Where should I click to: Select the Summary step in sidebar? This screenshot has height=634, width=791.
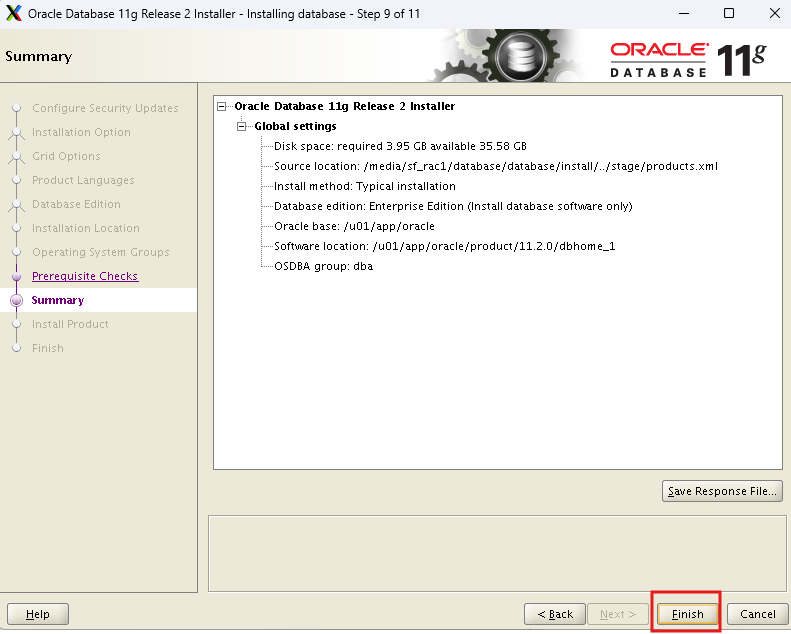point(58,300)
